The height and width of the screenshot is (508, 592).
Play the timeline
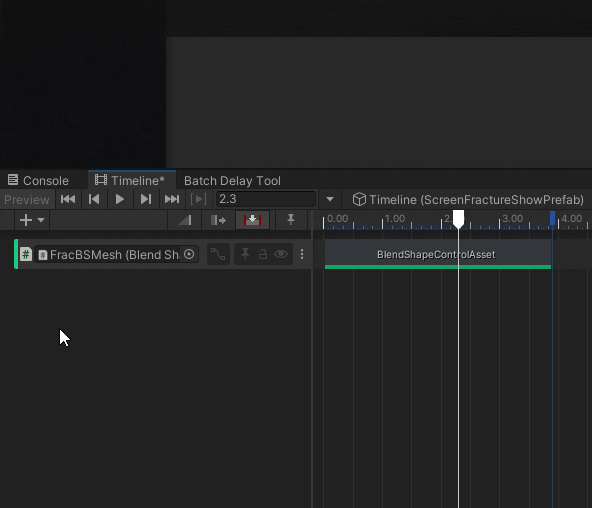coord(120,199)
